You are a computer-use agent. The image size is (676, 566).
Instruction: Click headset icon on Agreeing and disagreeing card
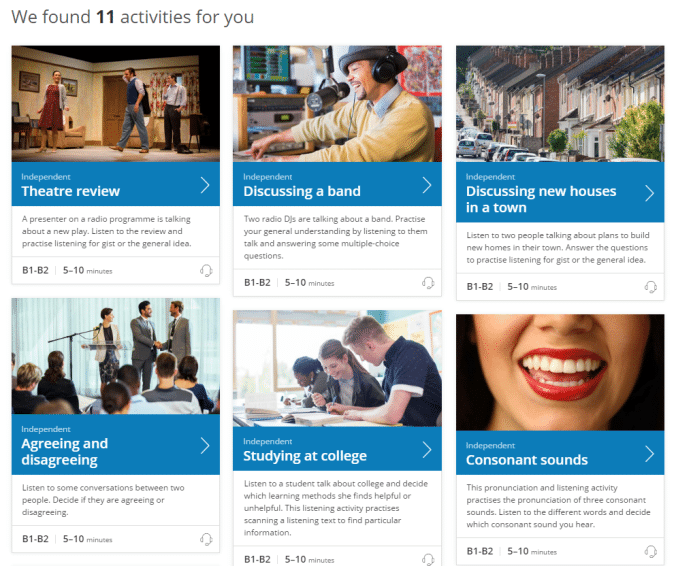(x=206, y=539)
